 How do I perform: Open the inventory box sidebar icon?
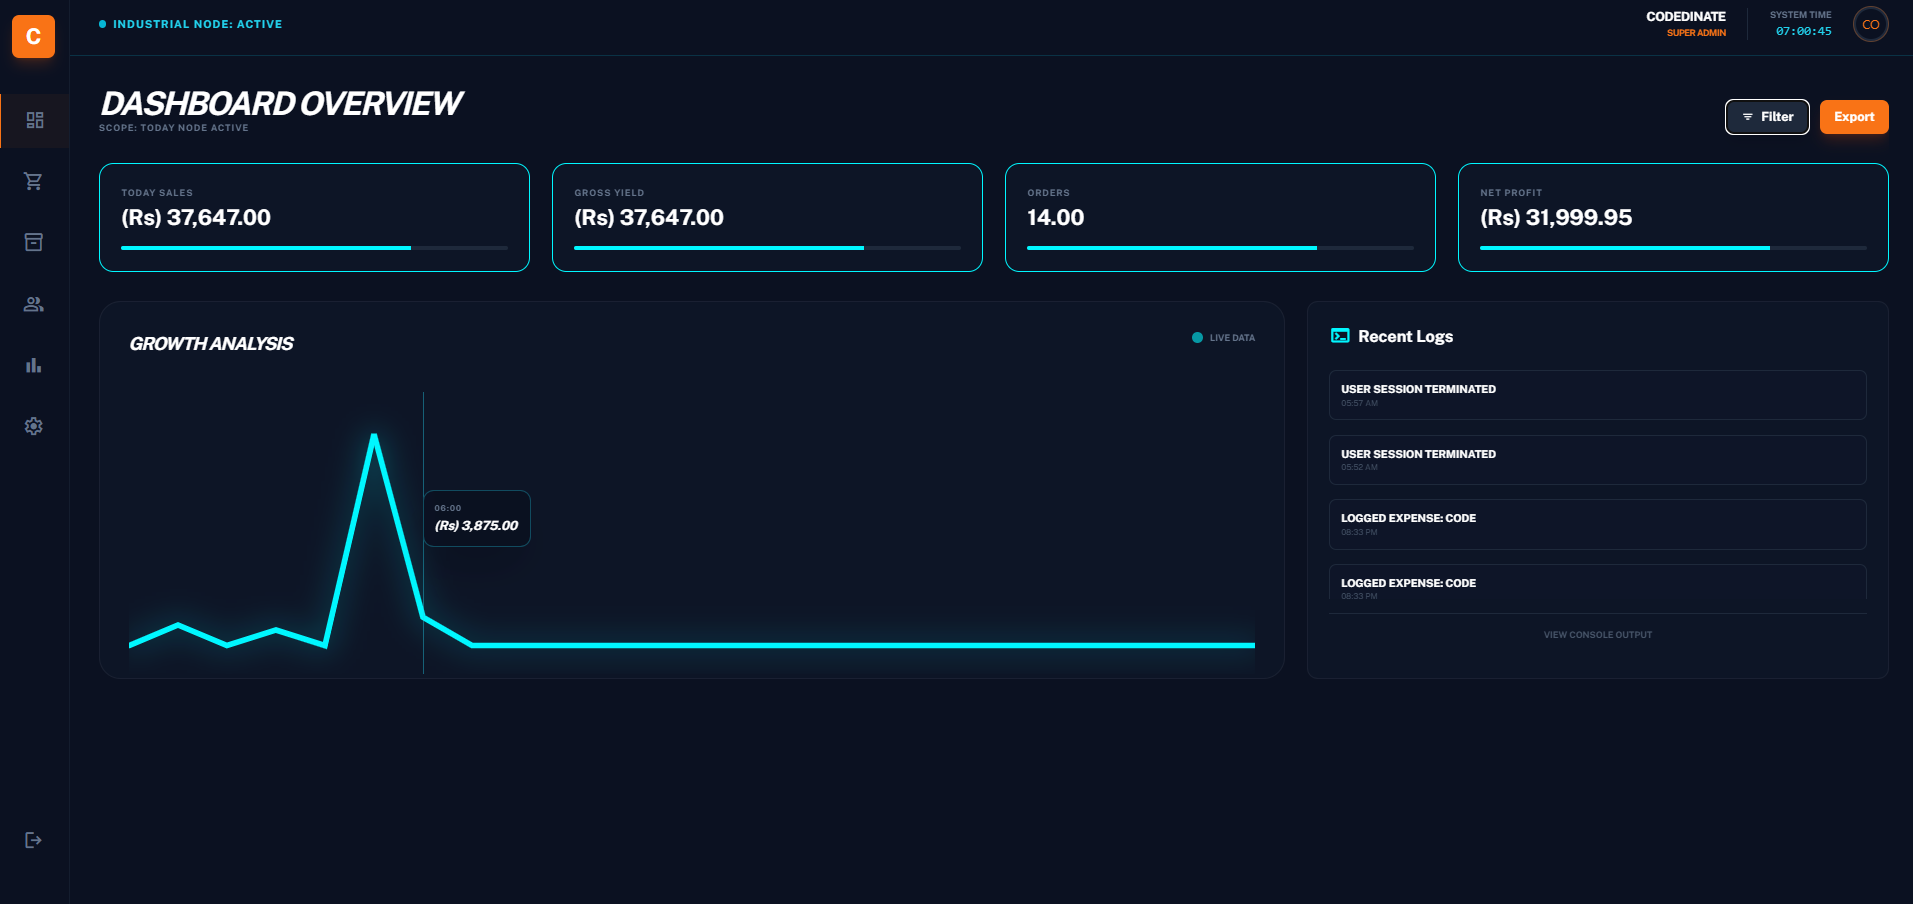34,242
